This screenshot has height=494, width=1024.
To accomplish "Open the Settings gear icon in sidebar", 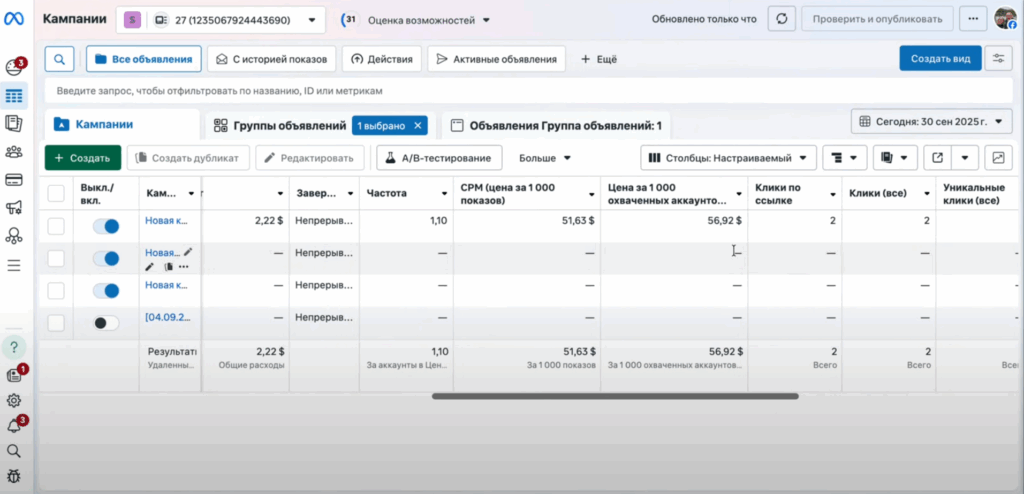I will pos(14,401).
